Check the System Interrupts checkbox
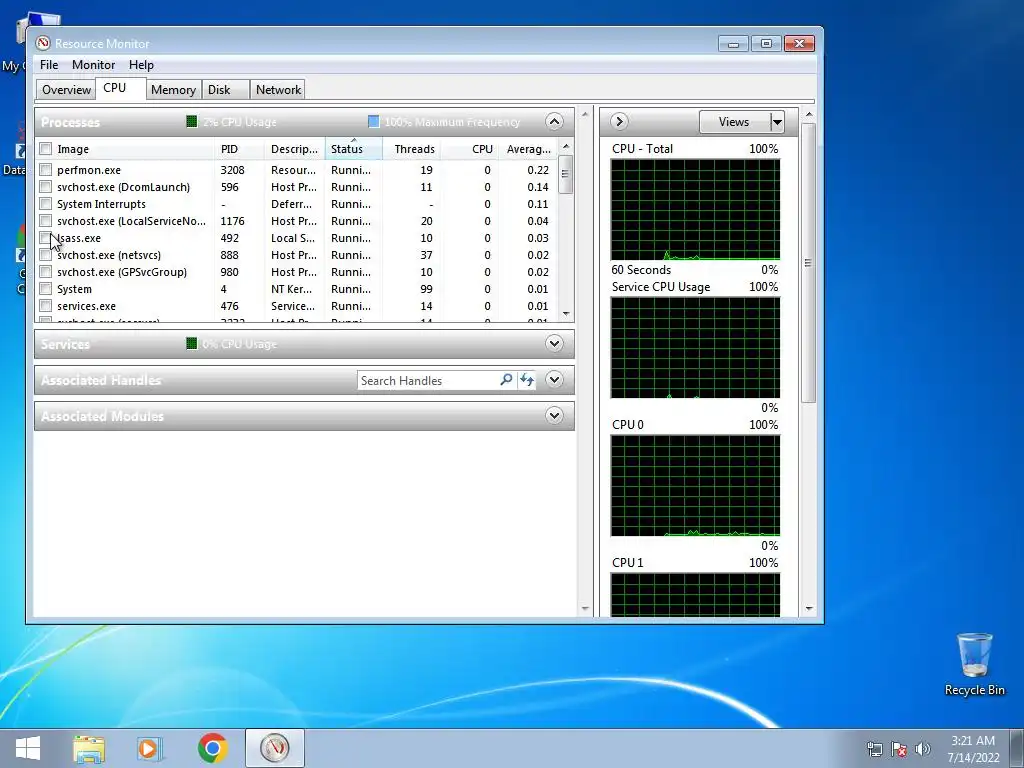Image resolution: width=1024 pixels, height=768 pixels. pyautogui.click(x=46, y=204)
